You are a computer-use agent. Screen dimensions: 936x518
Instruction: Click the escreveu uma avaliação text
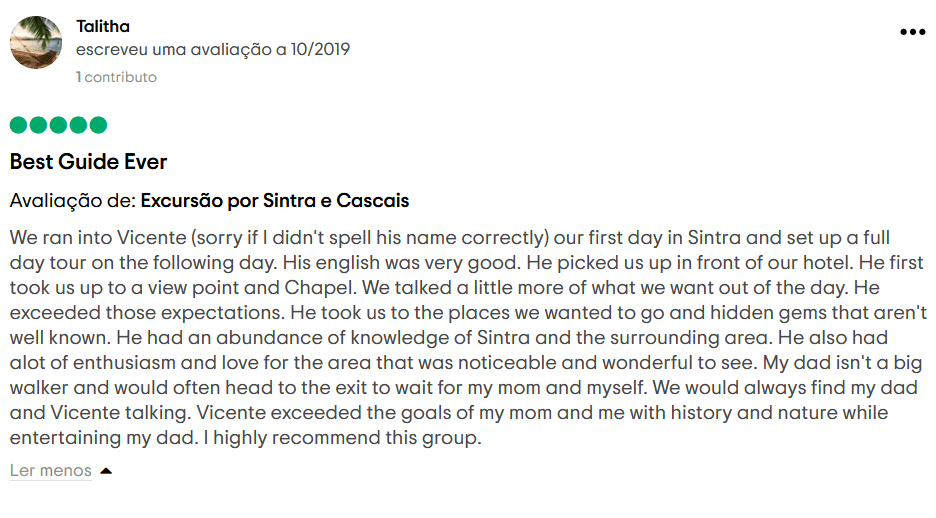174,50
